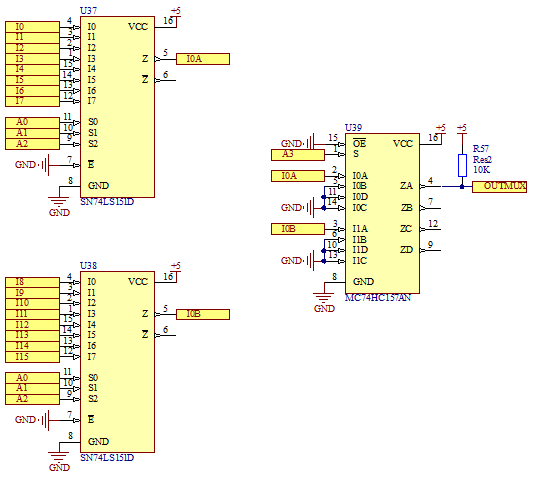533x477 pixels.
Task: Click GND symbol at U37 pin 7
Action: (x=33, y=165)
